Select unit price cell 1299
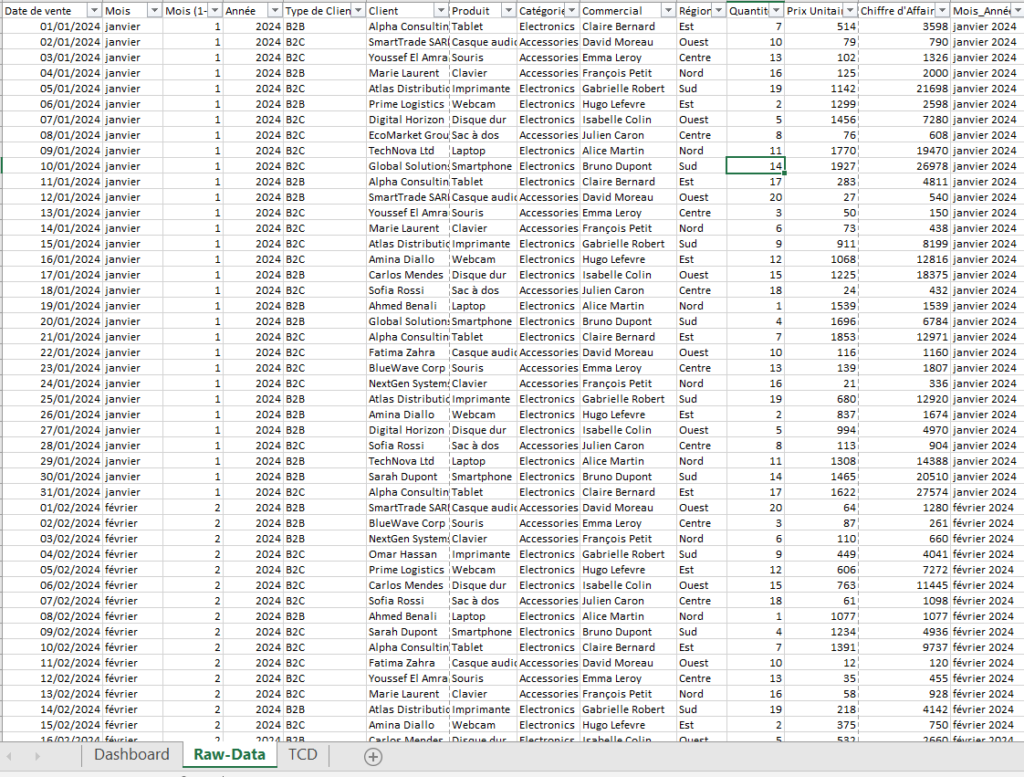Screen dimensions: 1024x777 tap(821, 104)
